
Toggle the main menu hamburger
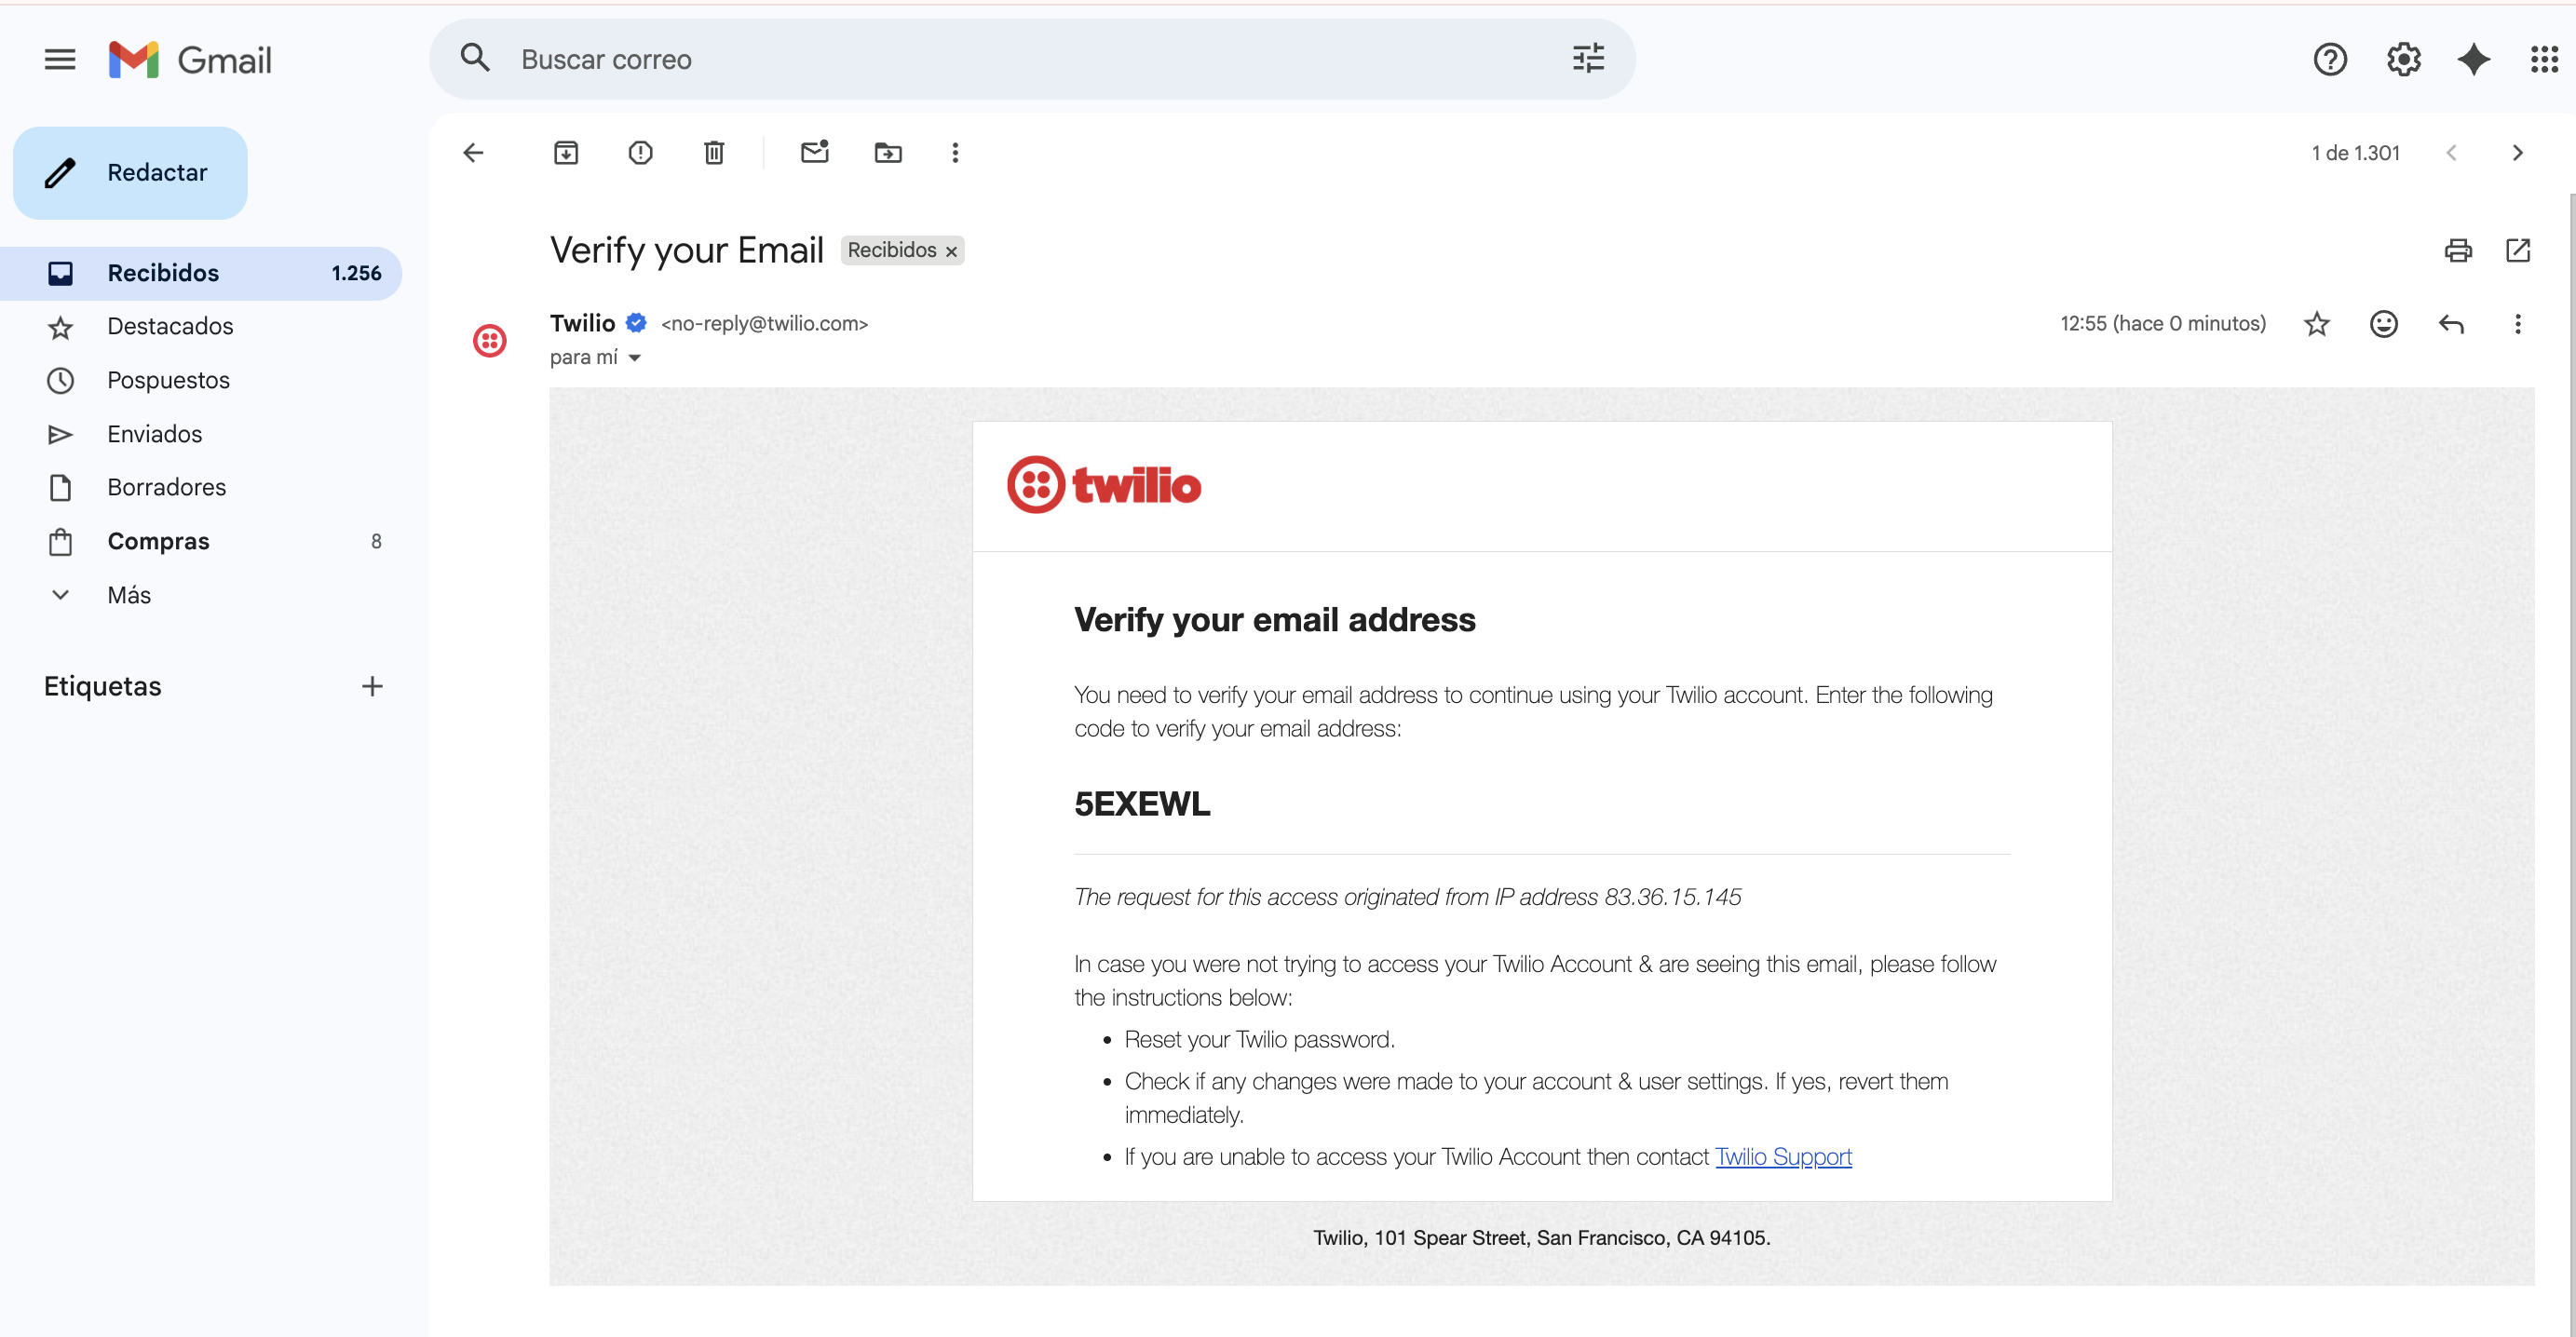(60, 60)
